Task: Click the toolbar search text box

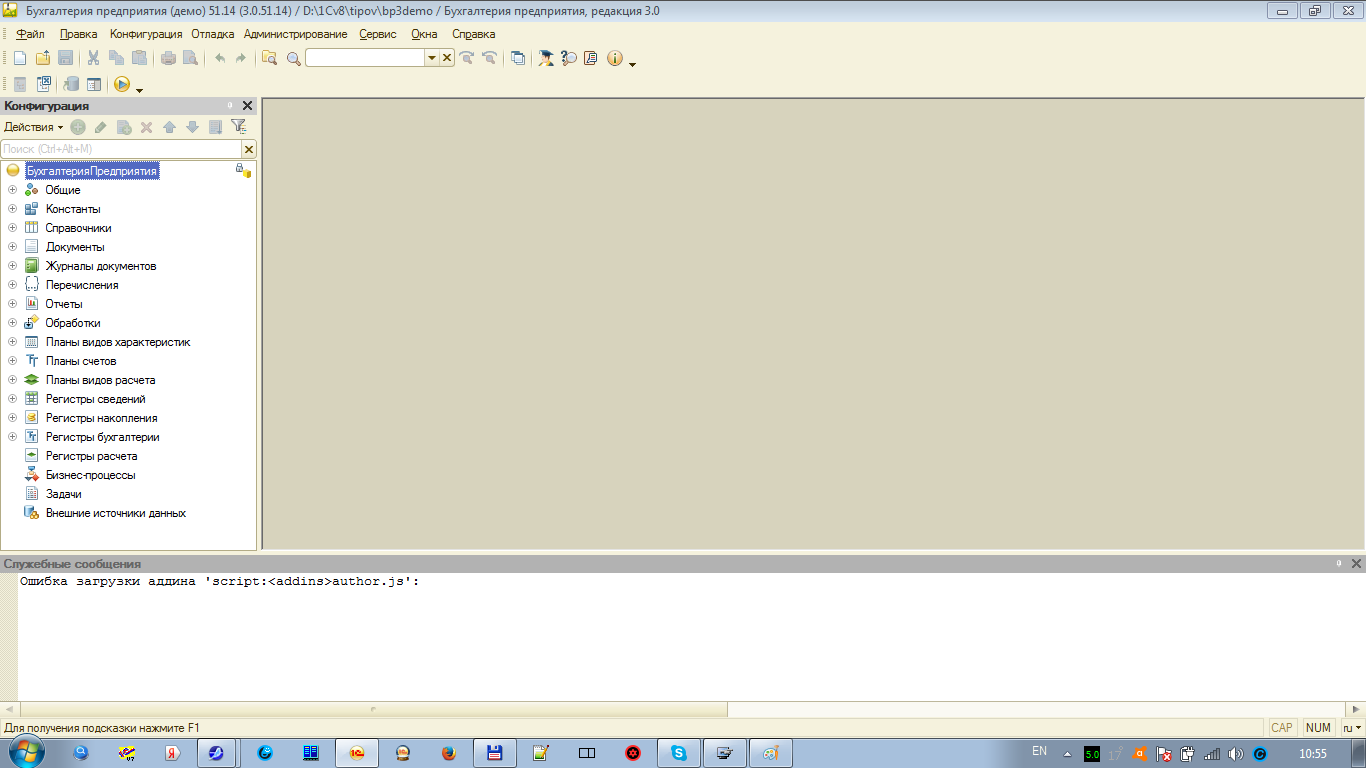Action: 365,58
